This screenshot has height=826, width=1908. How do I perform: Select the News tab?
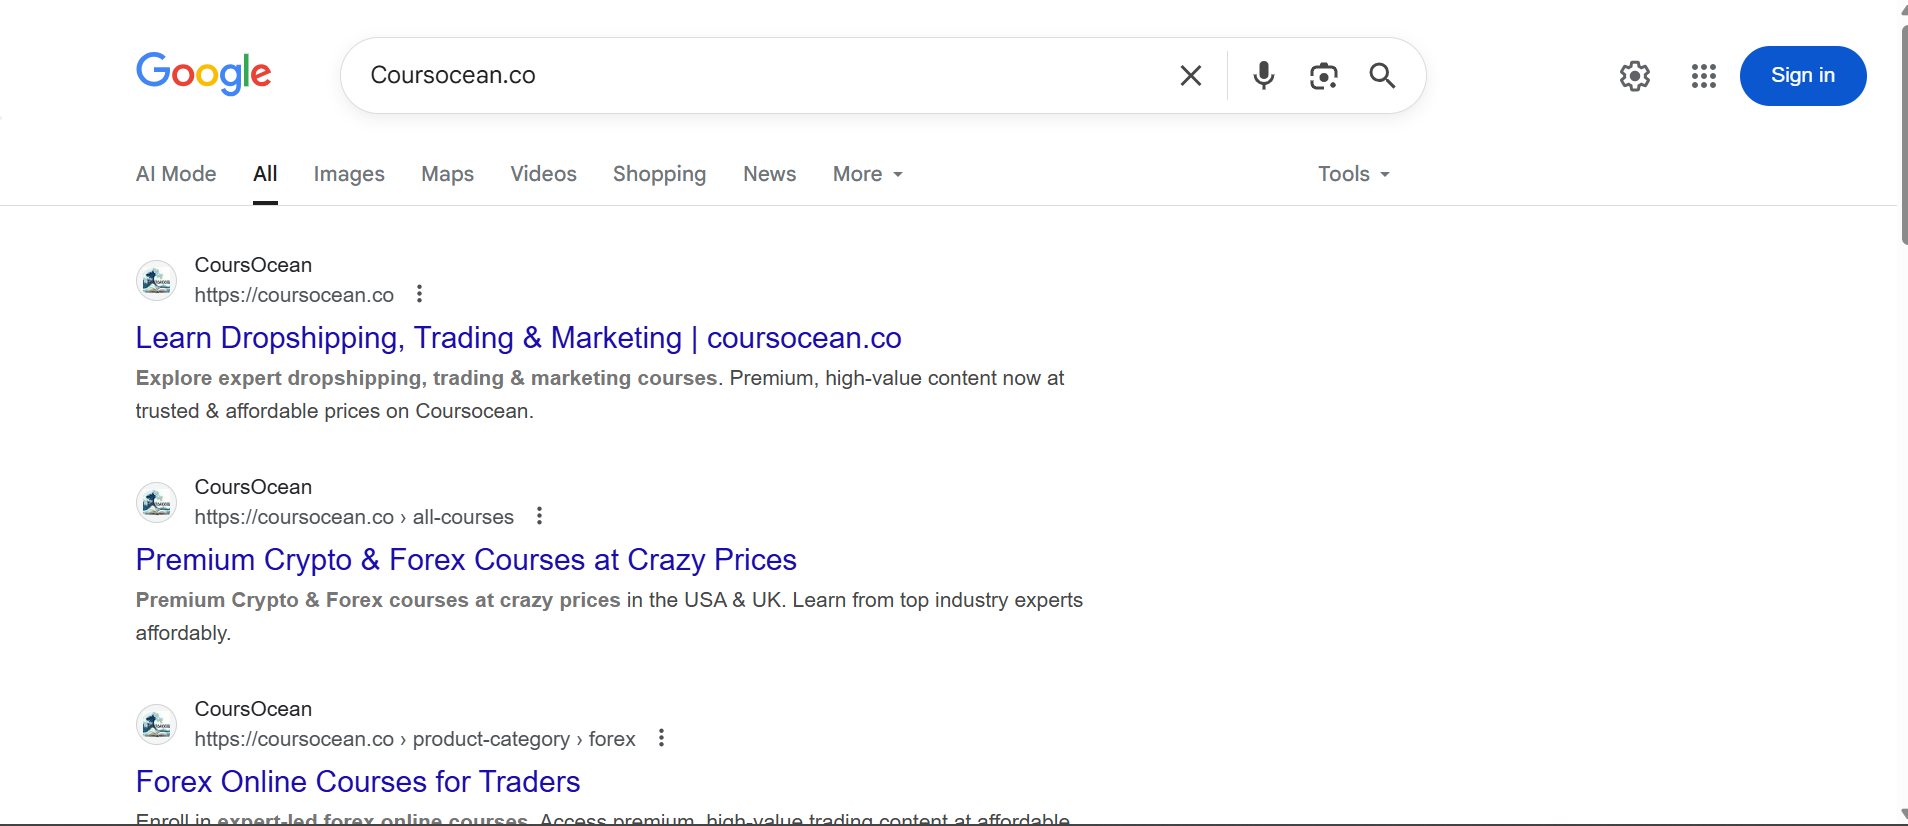[769, 174]
